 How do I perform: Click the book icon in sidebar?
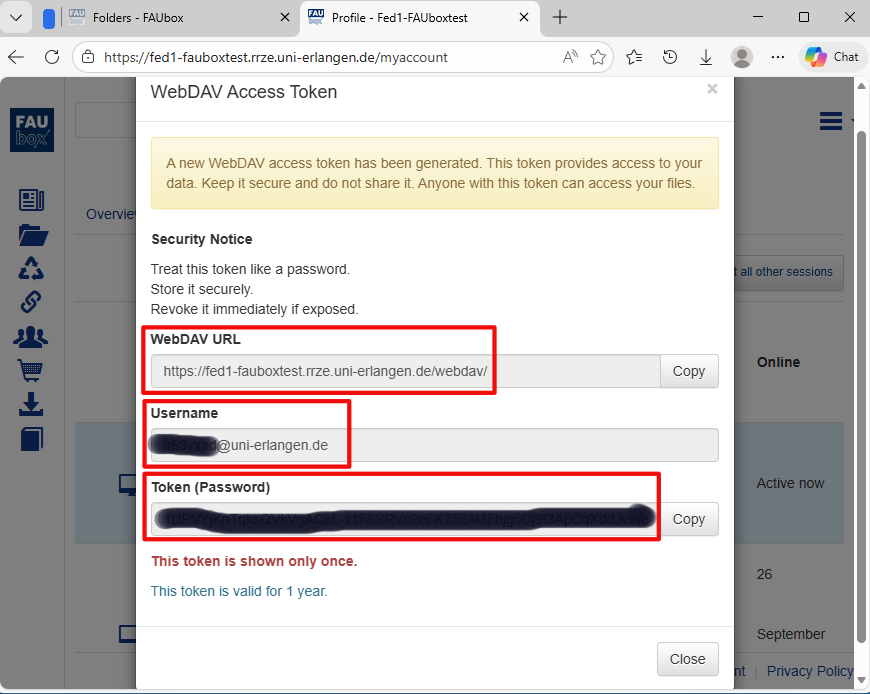click(x=32, y=438)
